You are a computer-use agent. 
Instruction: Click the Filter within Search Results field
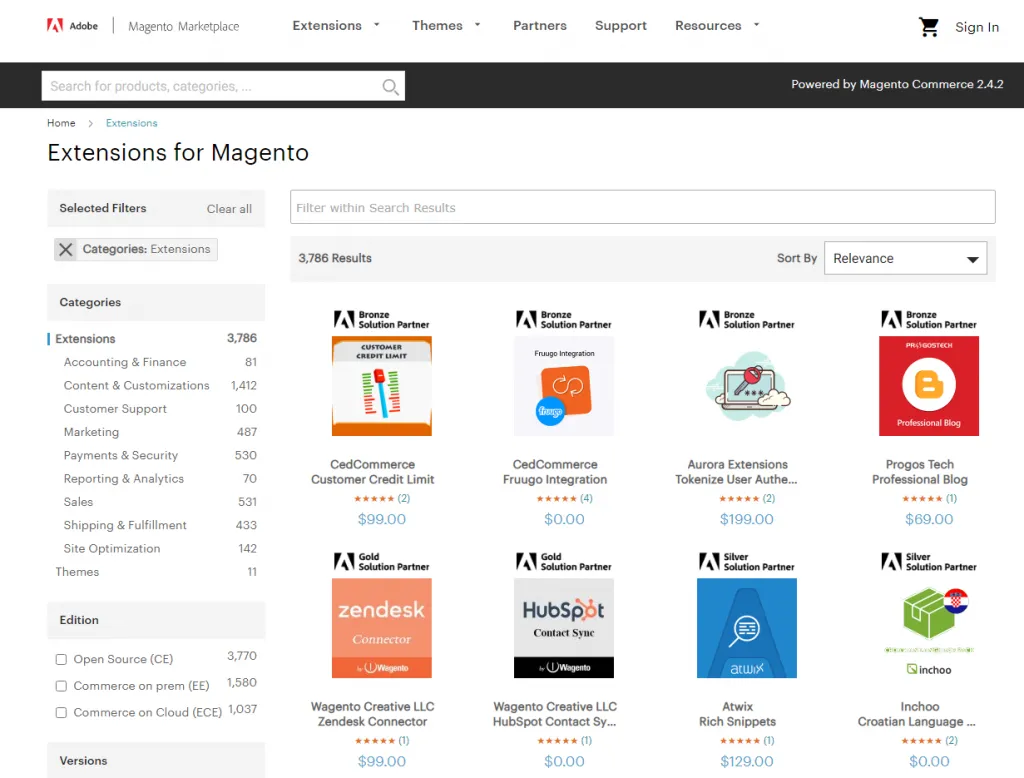tap(642, 207)
